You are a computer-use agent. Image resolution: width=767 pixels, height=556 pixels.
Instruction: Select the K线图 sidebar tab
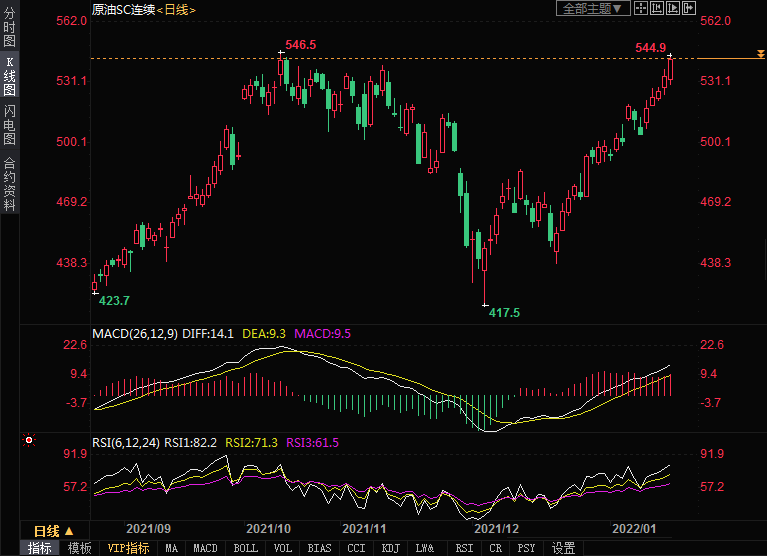point(9,76)
